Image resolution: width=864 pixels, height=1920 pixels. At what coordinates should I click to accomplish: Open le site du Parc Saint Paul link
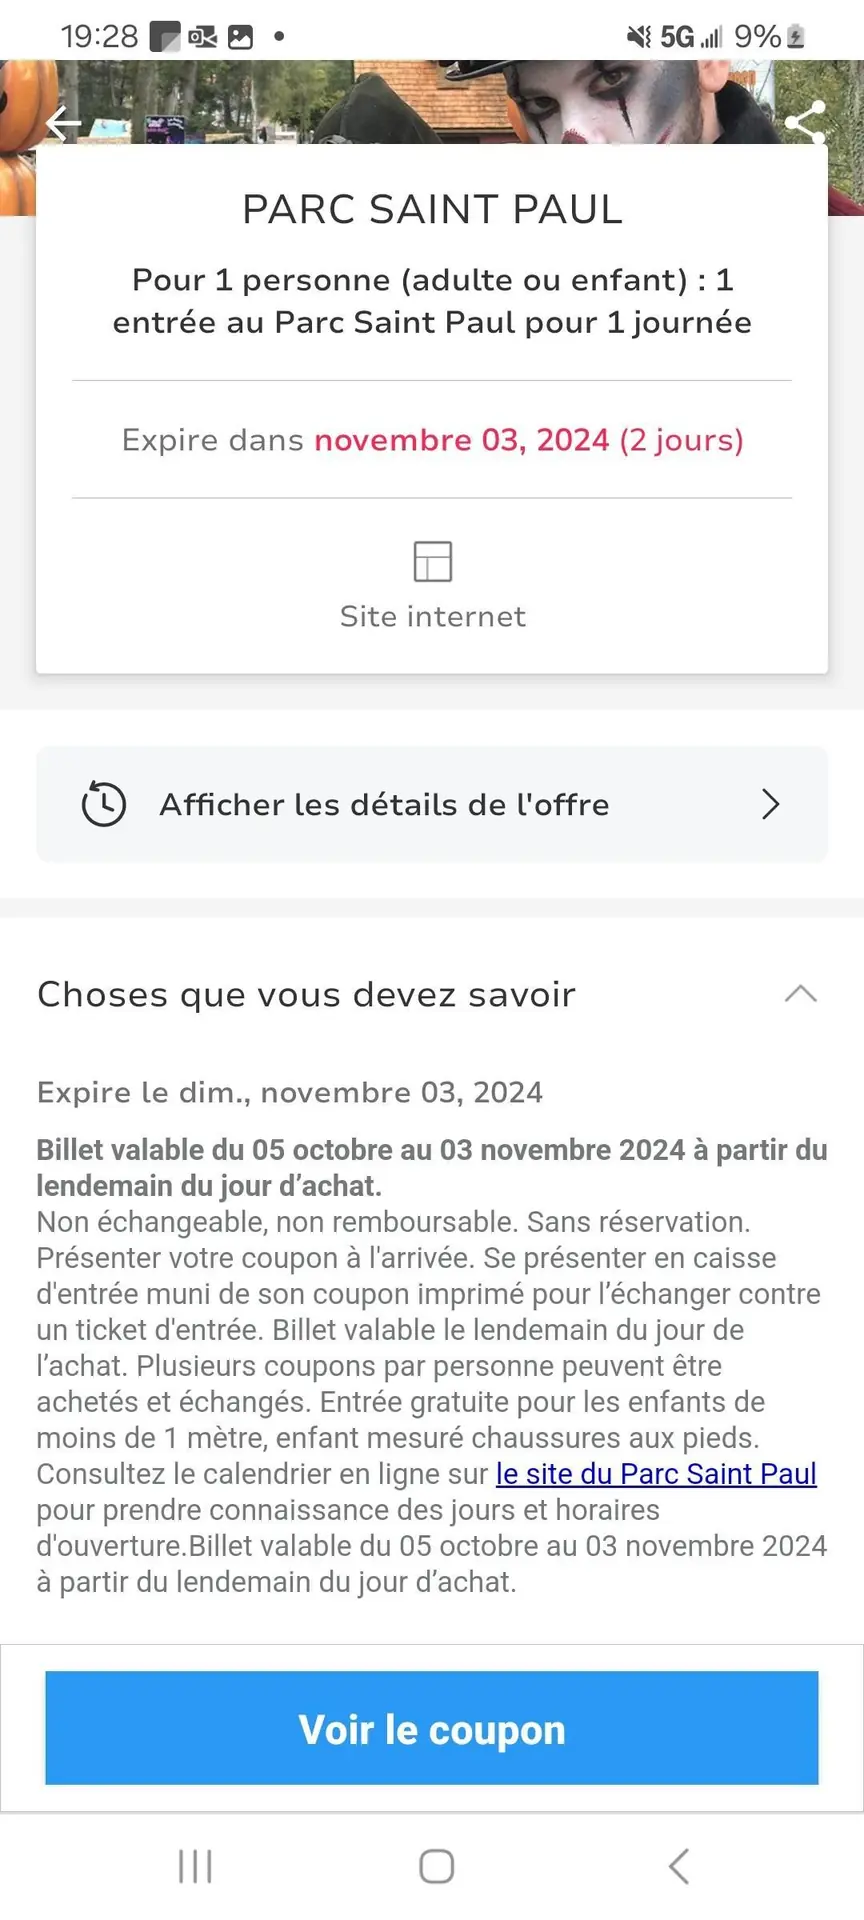[x=656, y=1474]
